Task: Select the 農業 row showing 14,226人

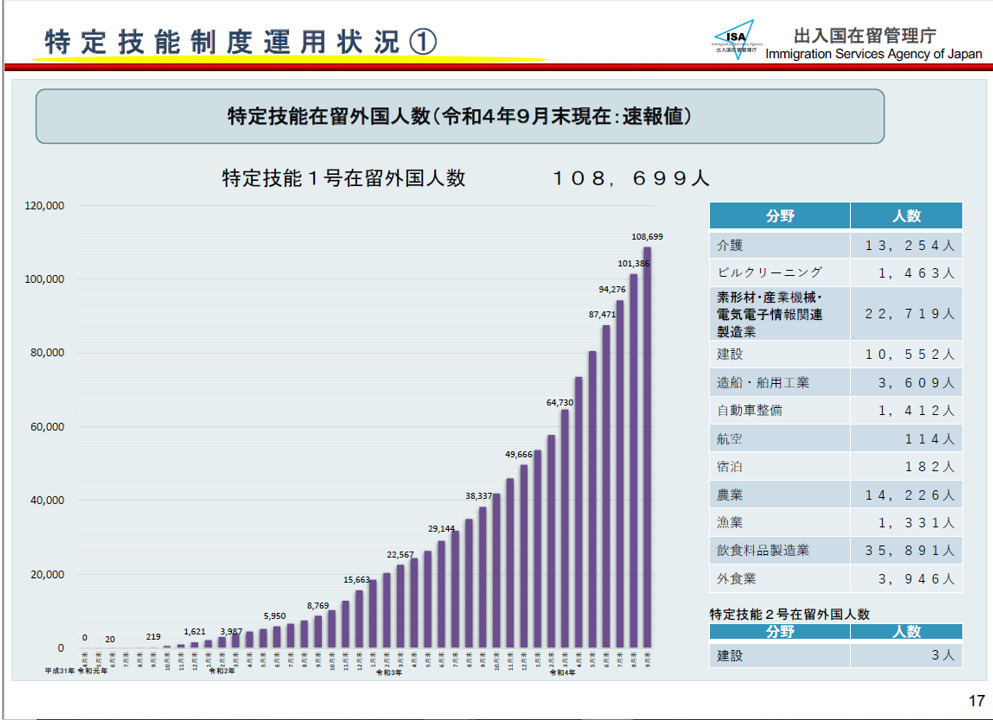Action: 779,494
